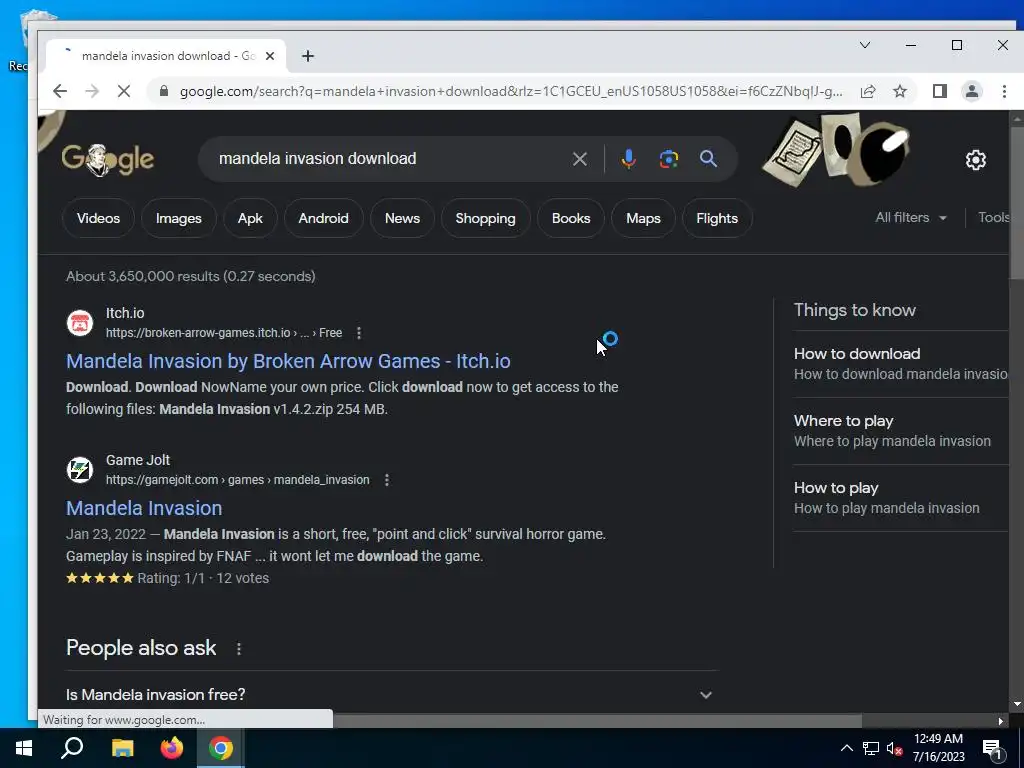Screen dimensions: 1024x768
Task: Open the All filters dropdown
Action: click(x=911, y=217)
